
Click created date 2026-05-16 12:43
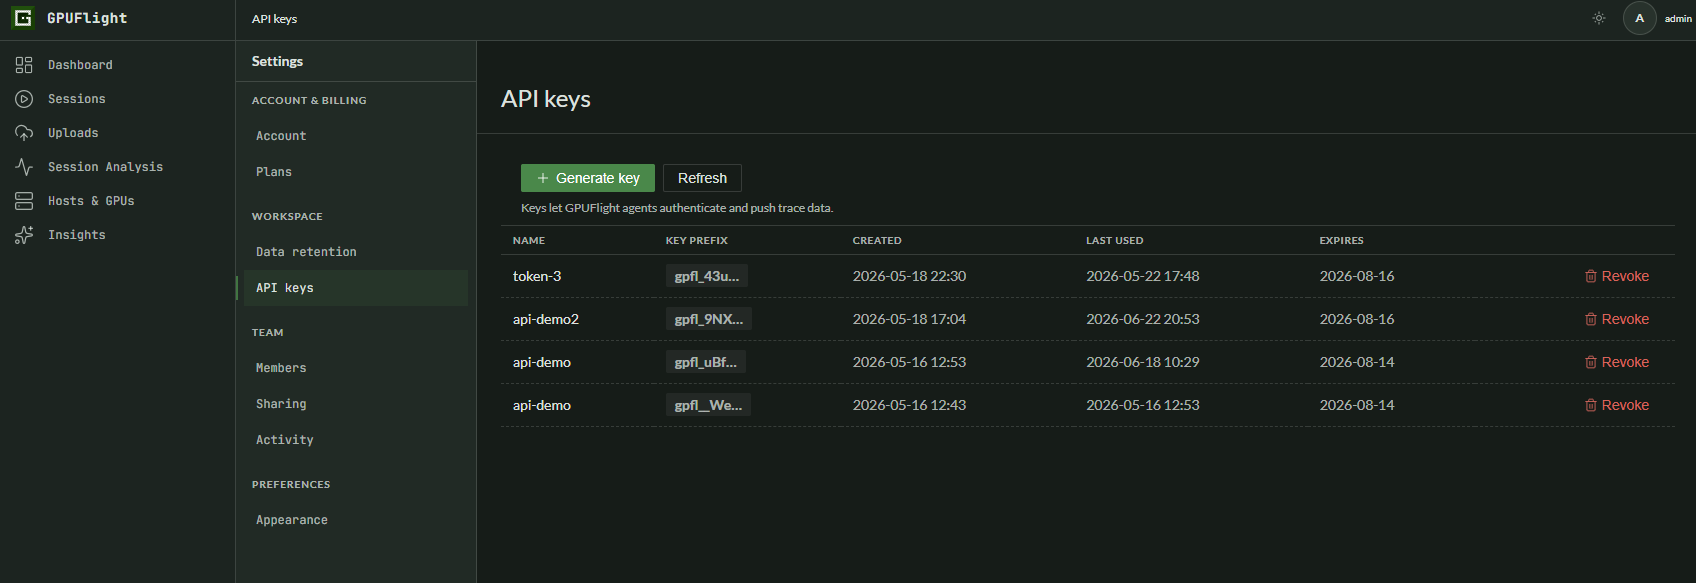coord(909,405)
